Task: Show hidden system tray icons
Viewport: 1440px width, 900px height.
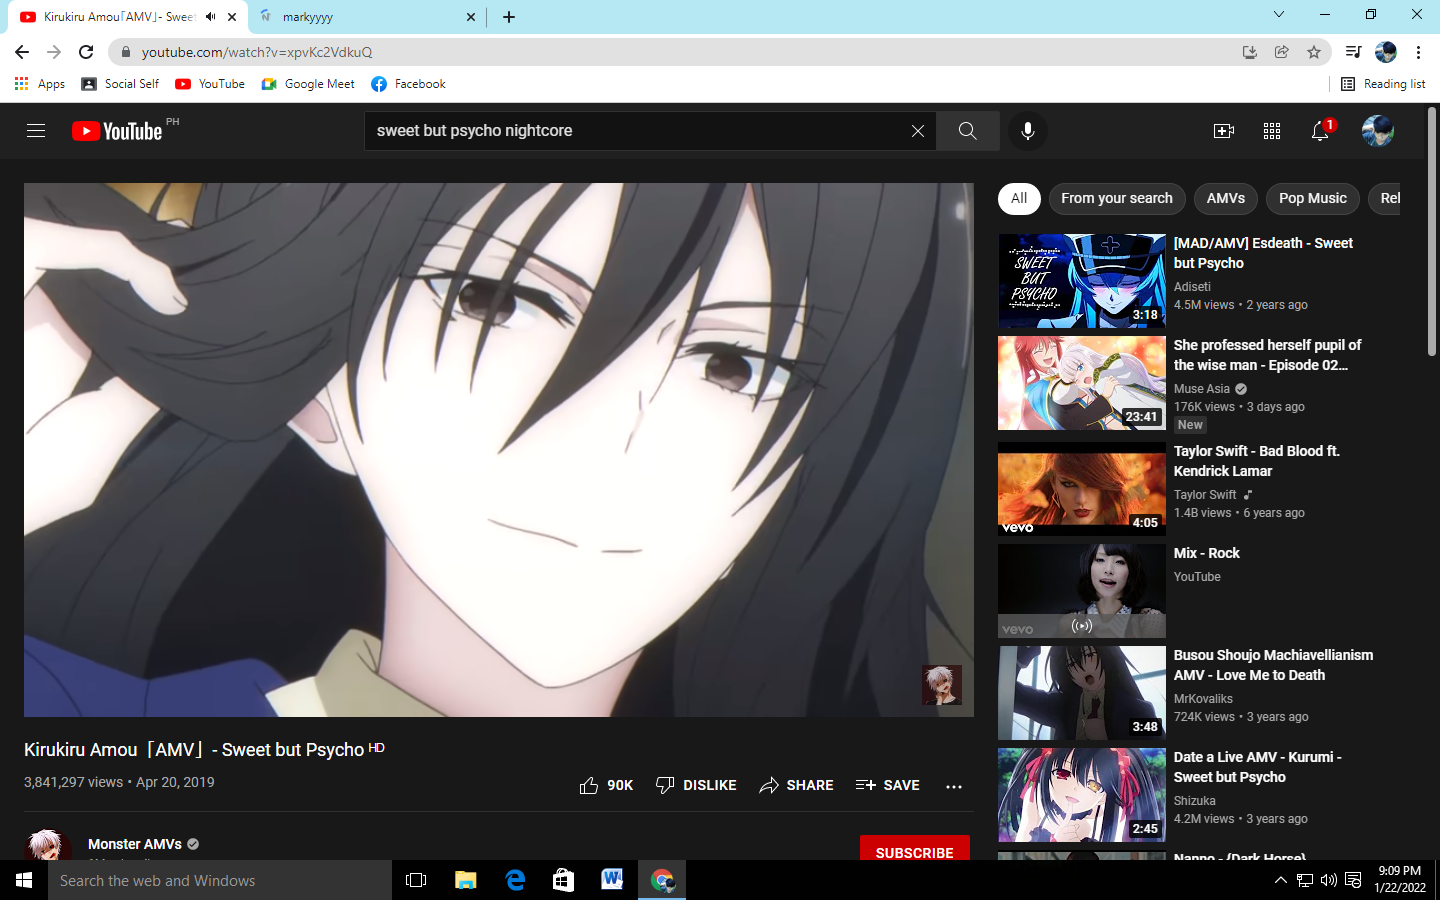Action: [1281, 880]
